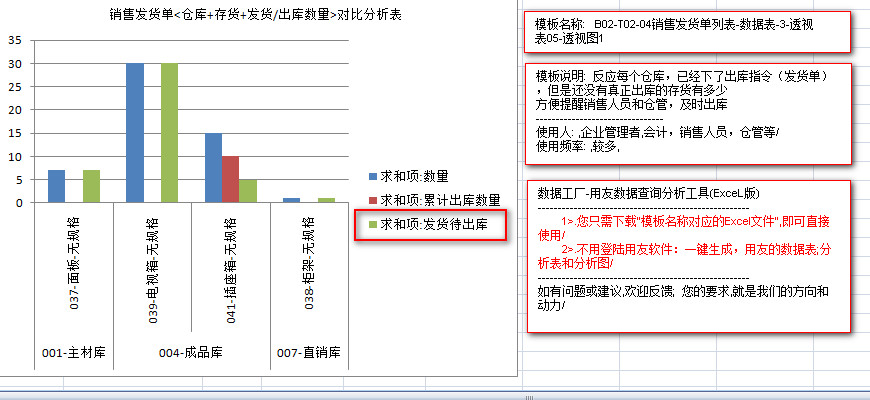Select the 模板说明 description text box
The height and width of the screenshot is (400, 870).
pos(687,112)
